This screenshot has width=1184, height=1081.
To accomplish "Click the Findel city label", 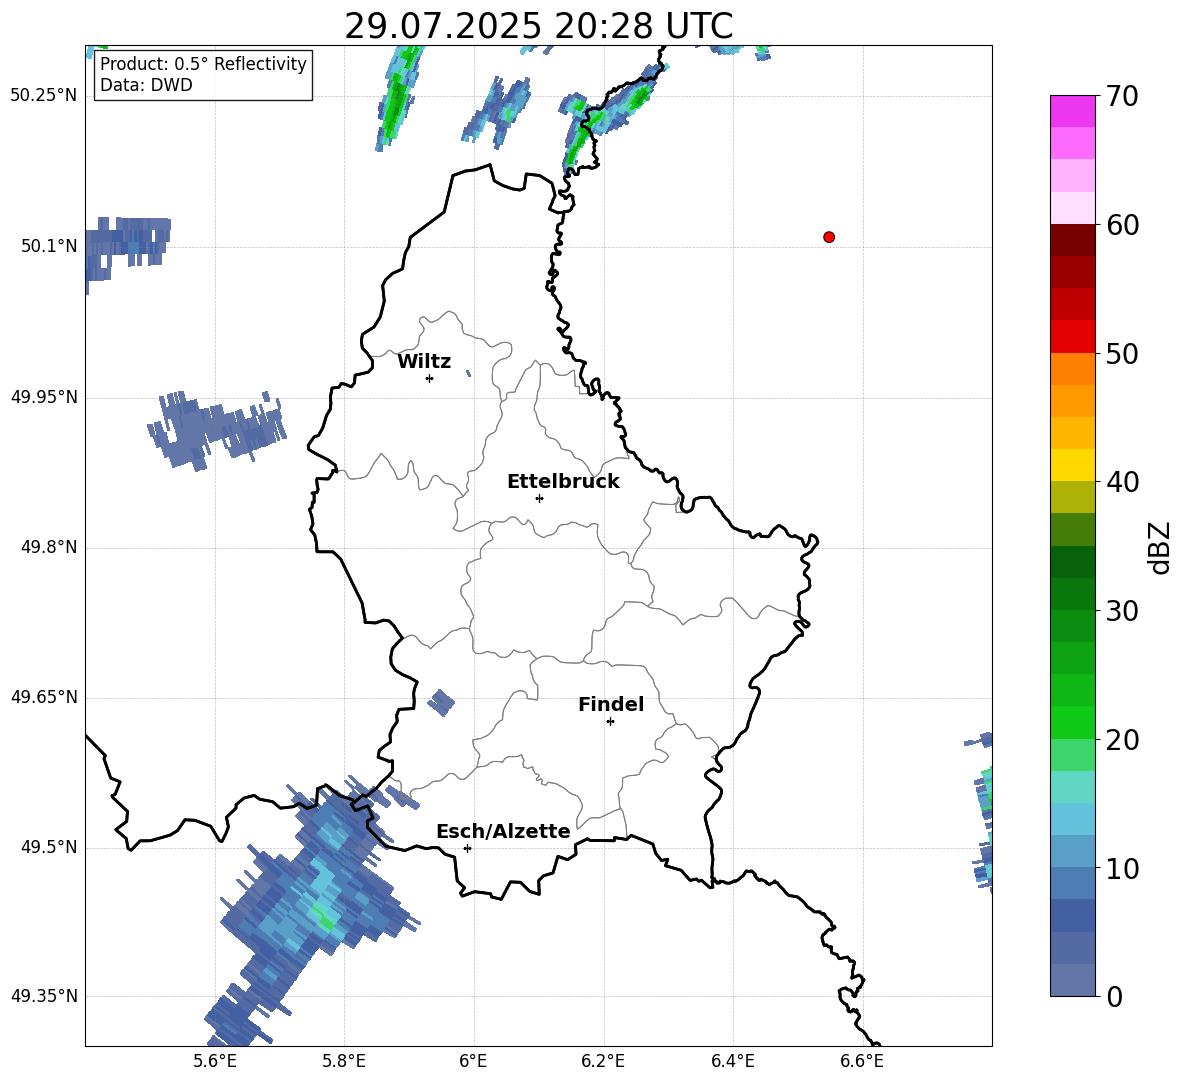I will (611, 704).
